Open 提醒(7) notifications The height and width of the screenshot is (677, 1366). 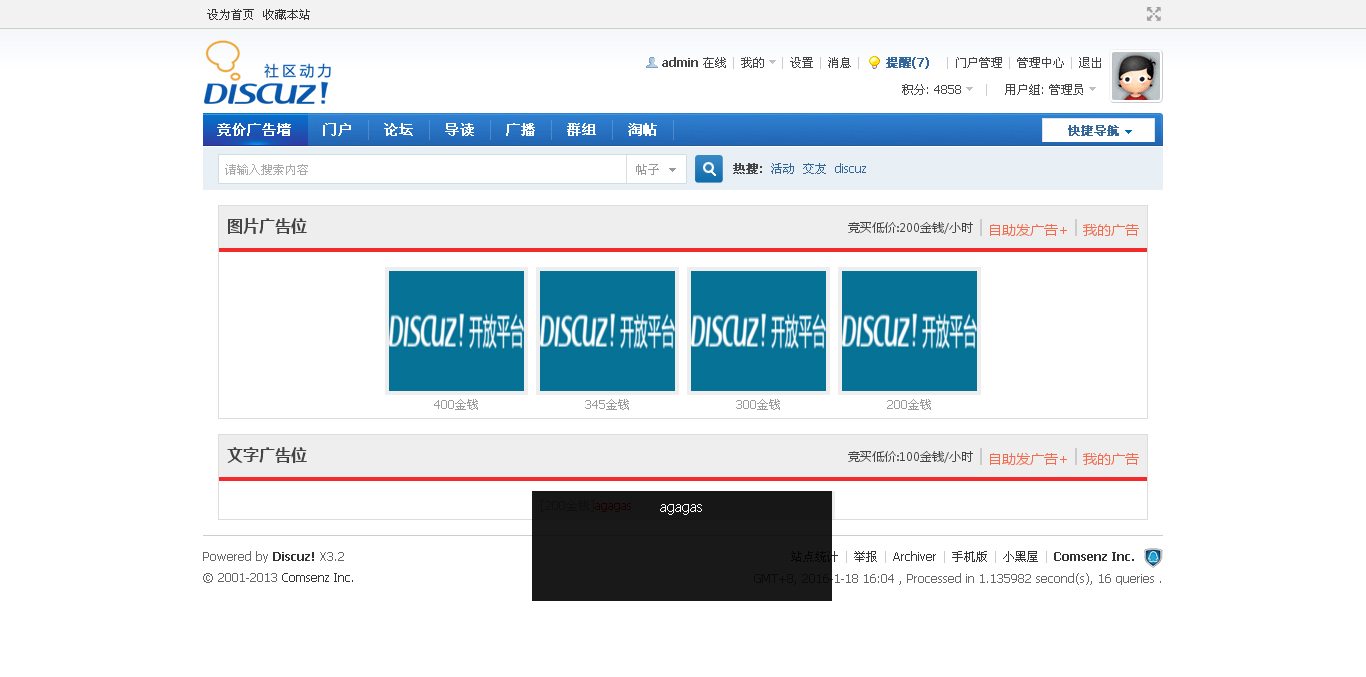[x=907, y=62]
